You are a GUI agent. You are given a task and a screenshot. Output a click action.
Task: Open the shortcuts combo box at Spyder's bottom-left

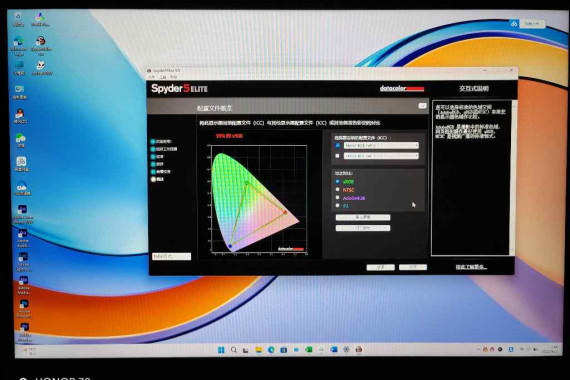point(171,256)
